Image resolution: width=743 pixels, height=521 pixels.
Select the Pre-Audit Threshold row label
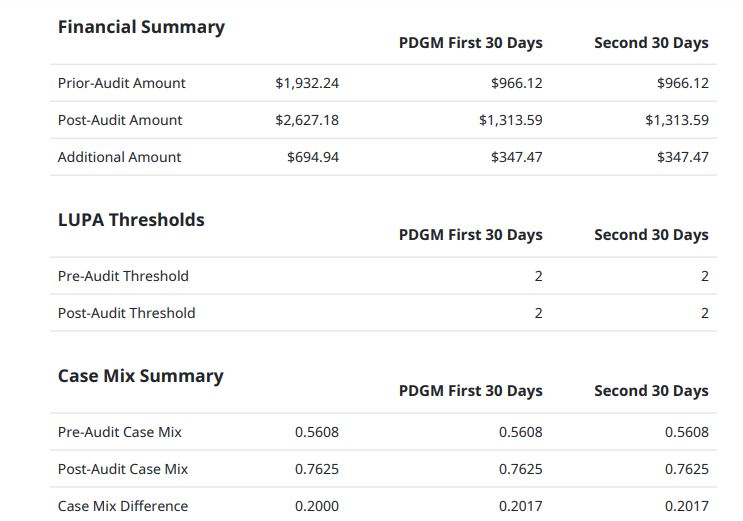point(123,276)
